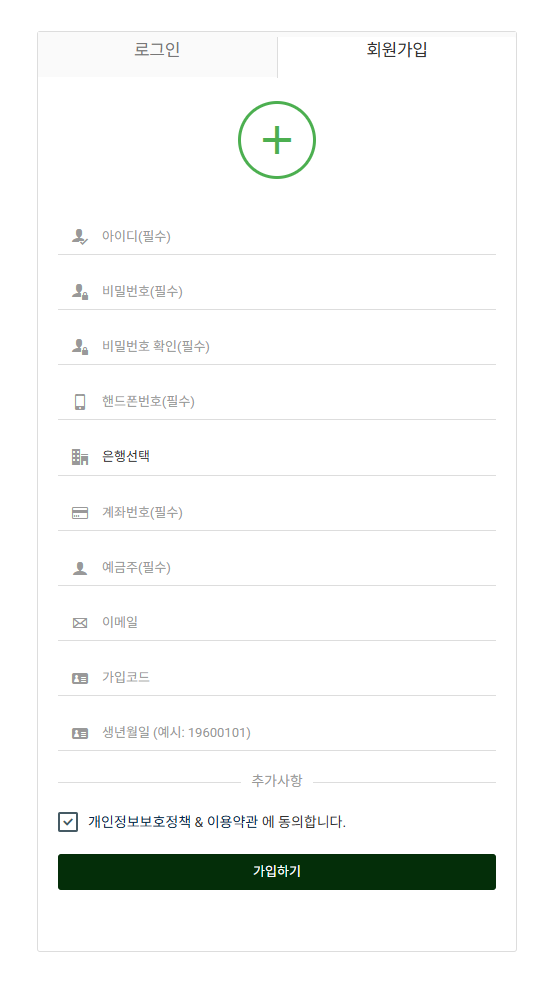Click the lock user icon beside 비밀번호

coord(80,292)
